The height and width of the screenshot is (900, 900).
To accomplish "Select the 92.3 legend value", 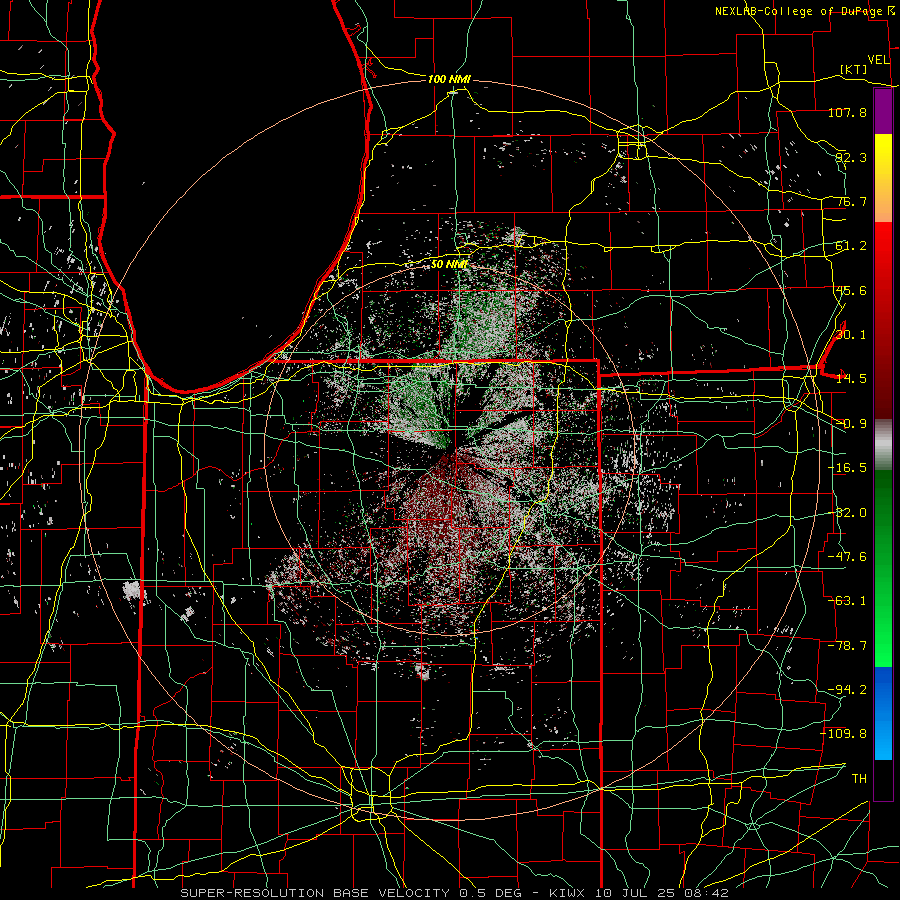I will pos(851,157).
